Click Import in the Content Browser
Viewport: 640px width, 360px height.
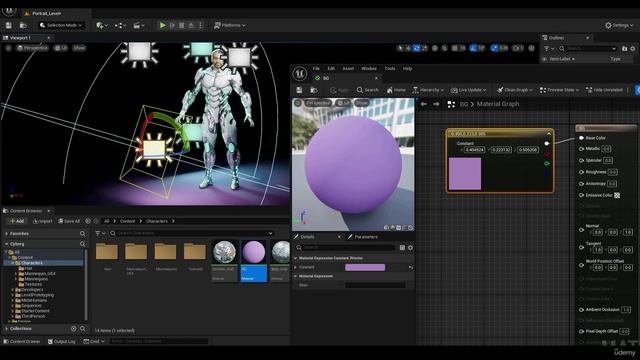[x=42, y=221]
